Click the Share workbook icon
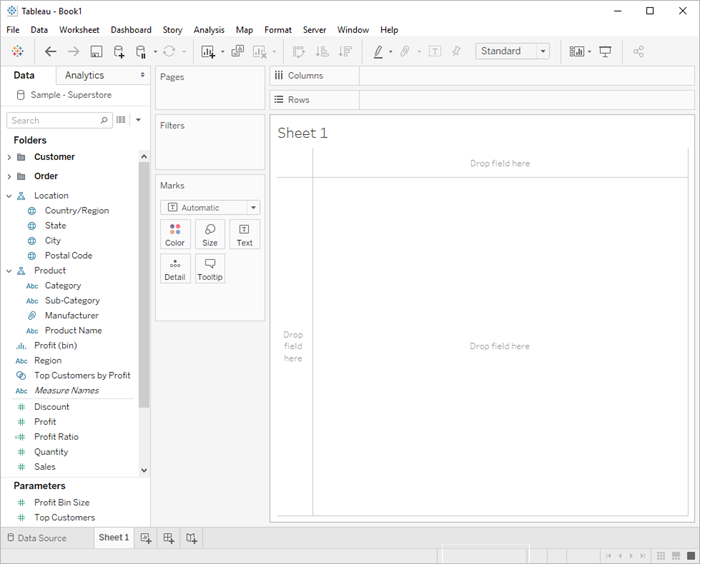Image resolution: width=705 pixels, height=564 pixels. 639,51
